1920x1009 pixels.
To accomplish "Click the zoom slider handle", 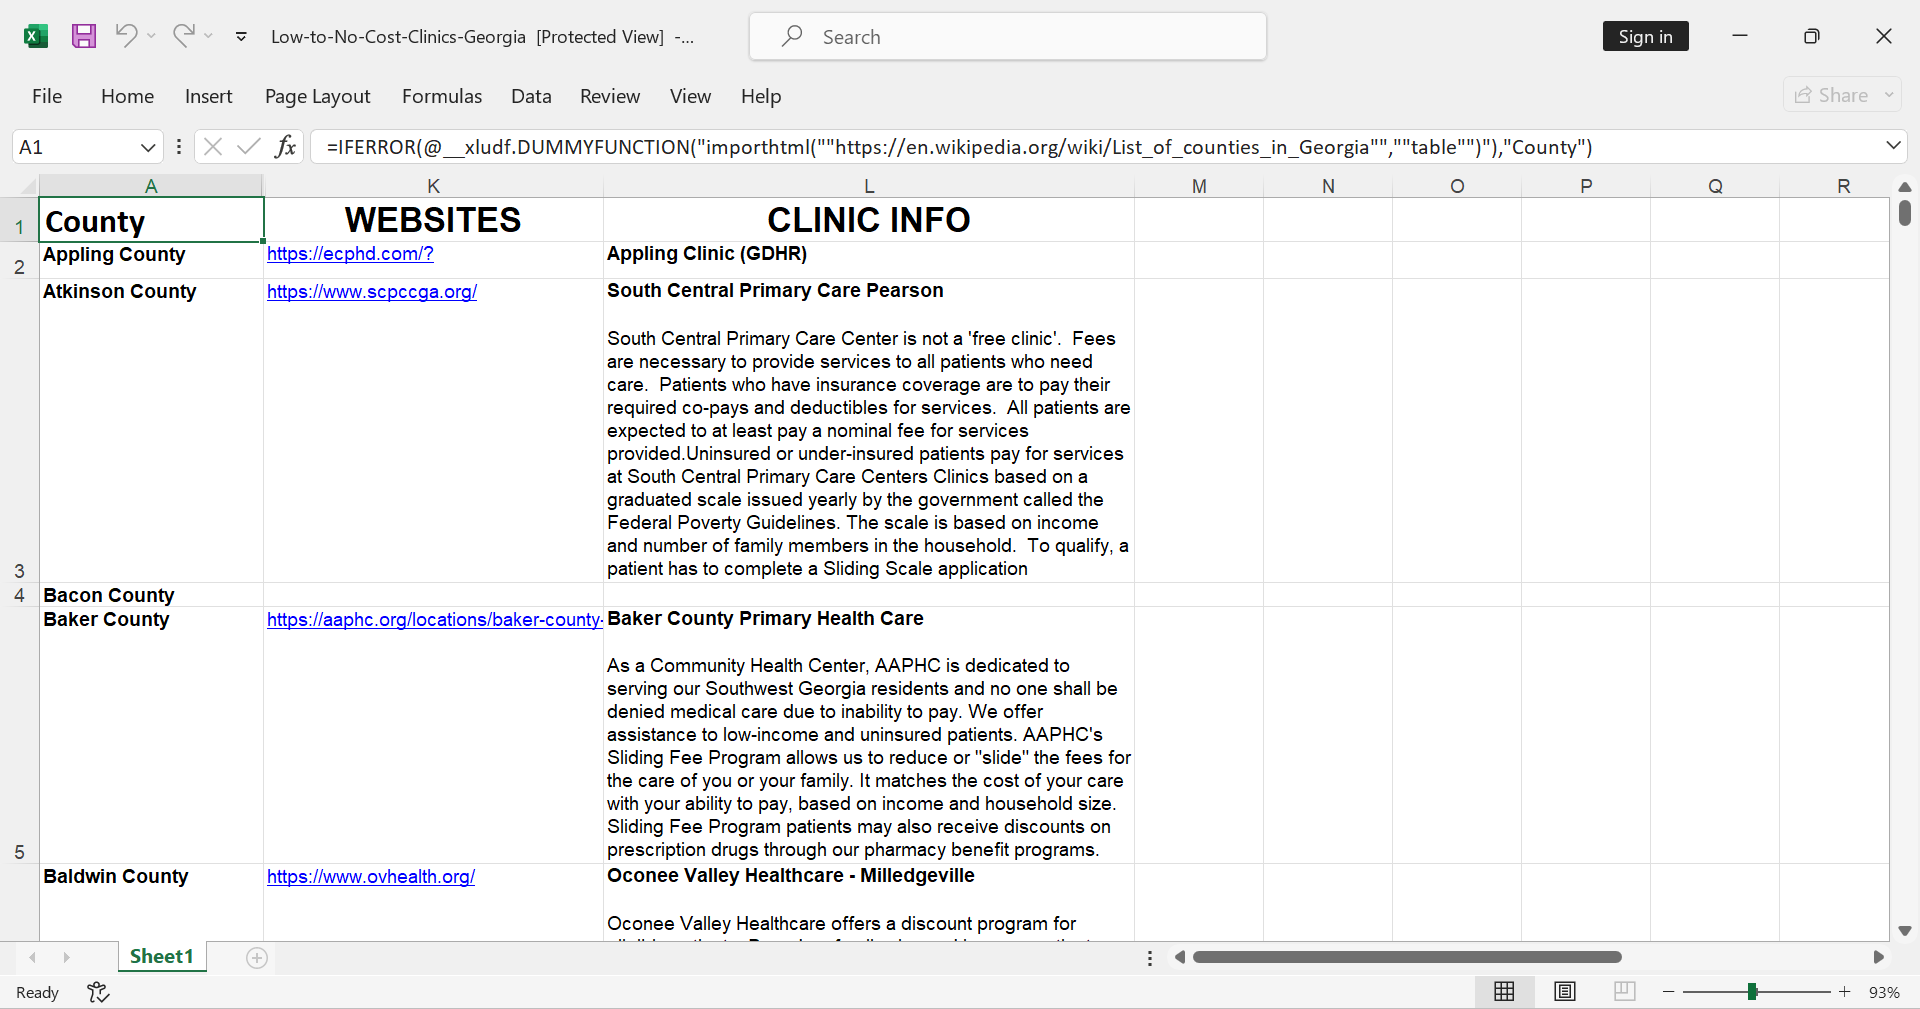I will 1752,992.
